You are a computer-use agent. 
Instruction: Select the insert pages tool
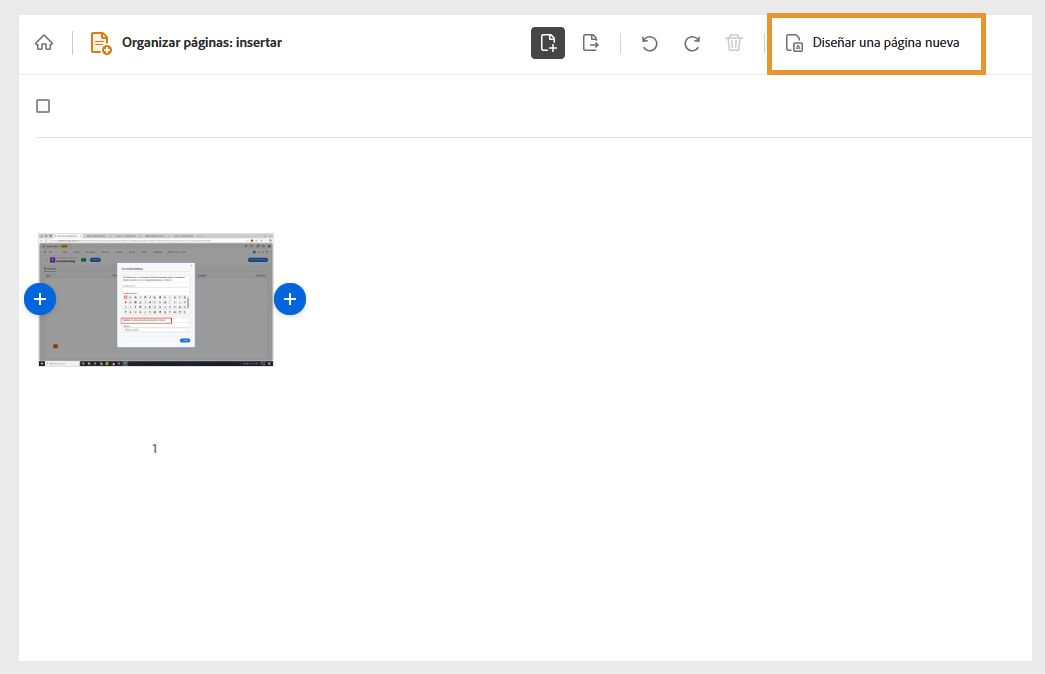click(547, 43)
